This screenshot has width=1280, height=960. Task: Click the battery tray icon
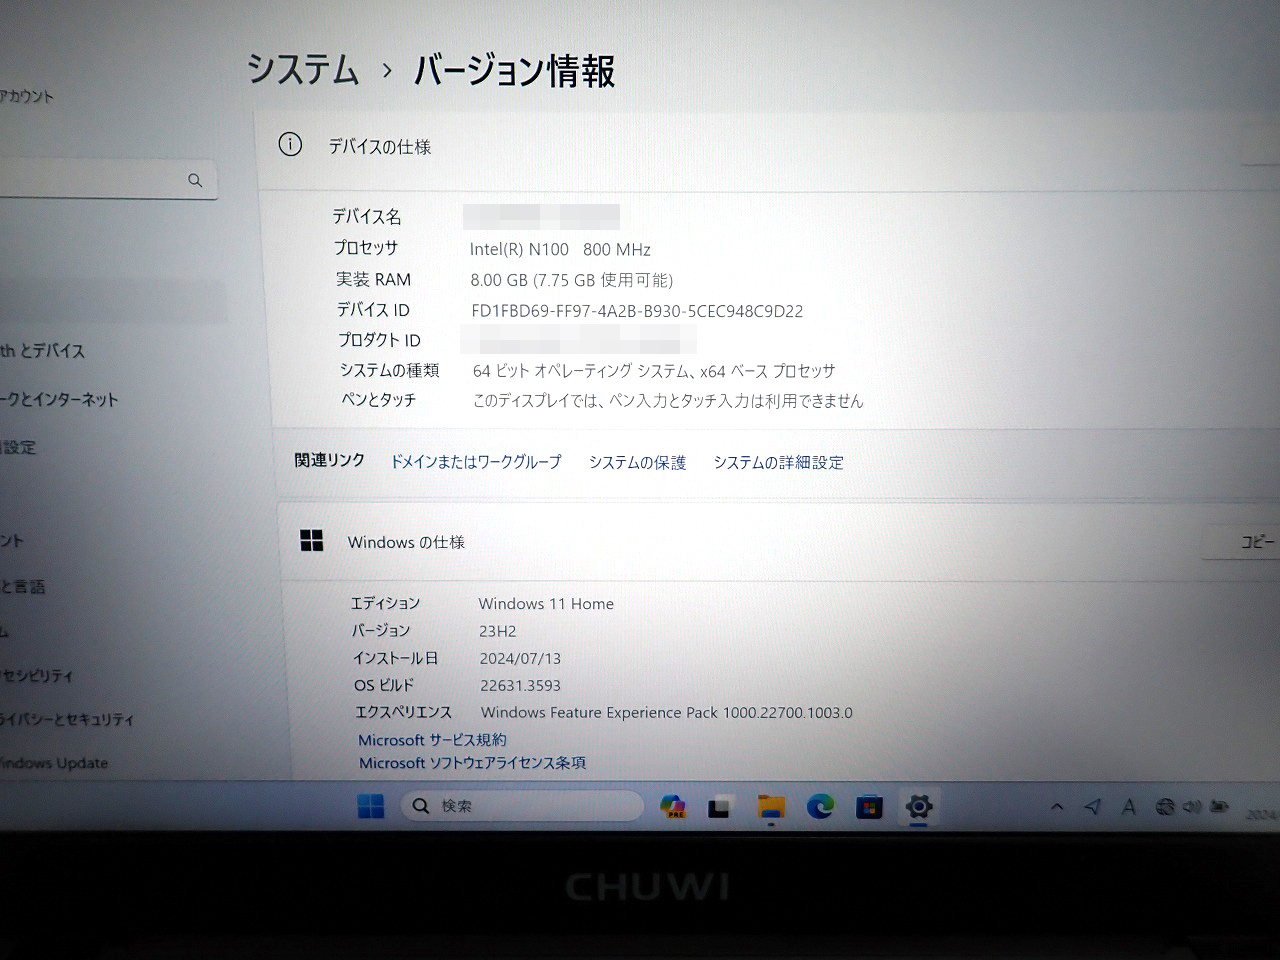pyautogui.click(x=1219, y=807)
